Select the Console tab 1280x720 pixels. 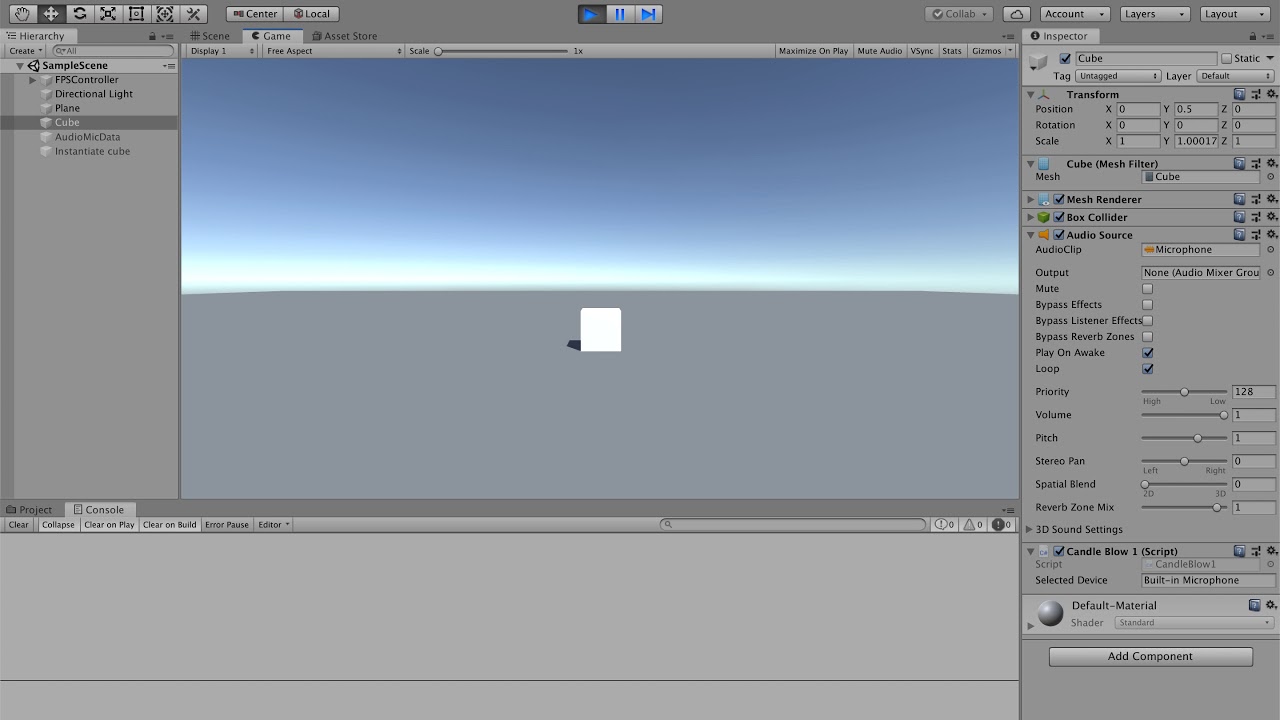click(99, 510)
